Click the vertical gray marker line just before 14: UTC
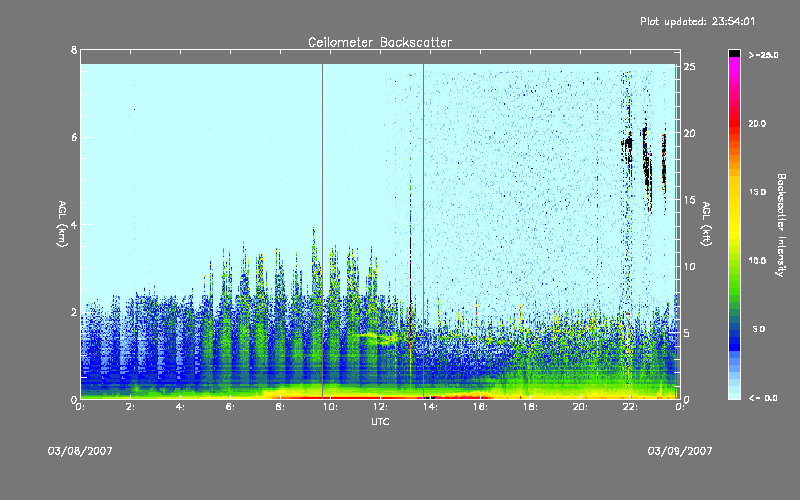The width and height of the screenshot is (800, 500). tap(423, 231)
